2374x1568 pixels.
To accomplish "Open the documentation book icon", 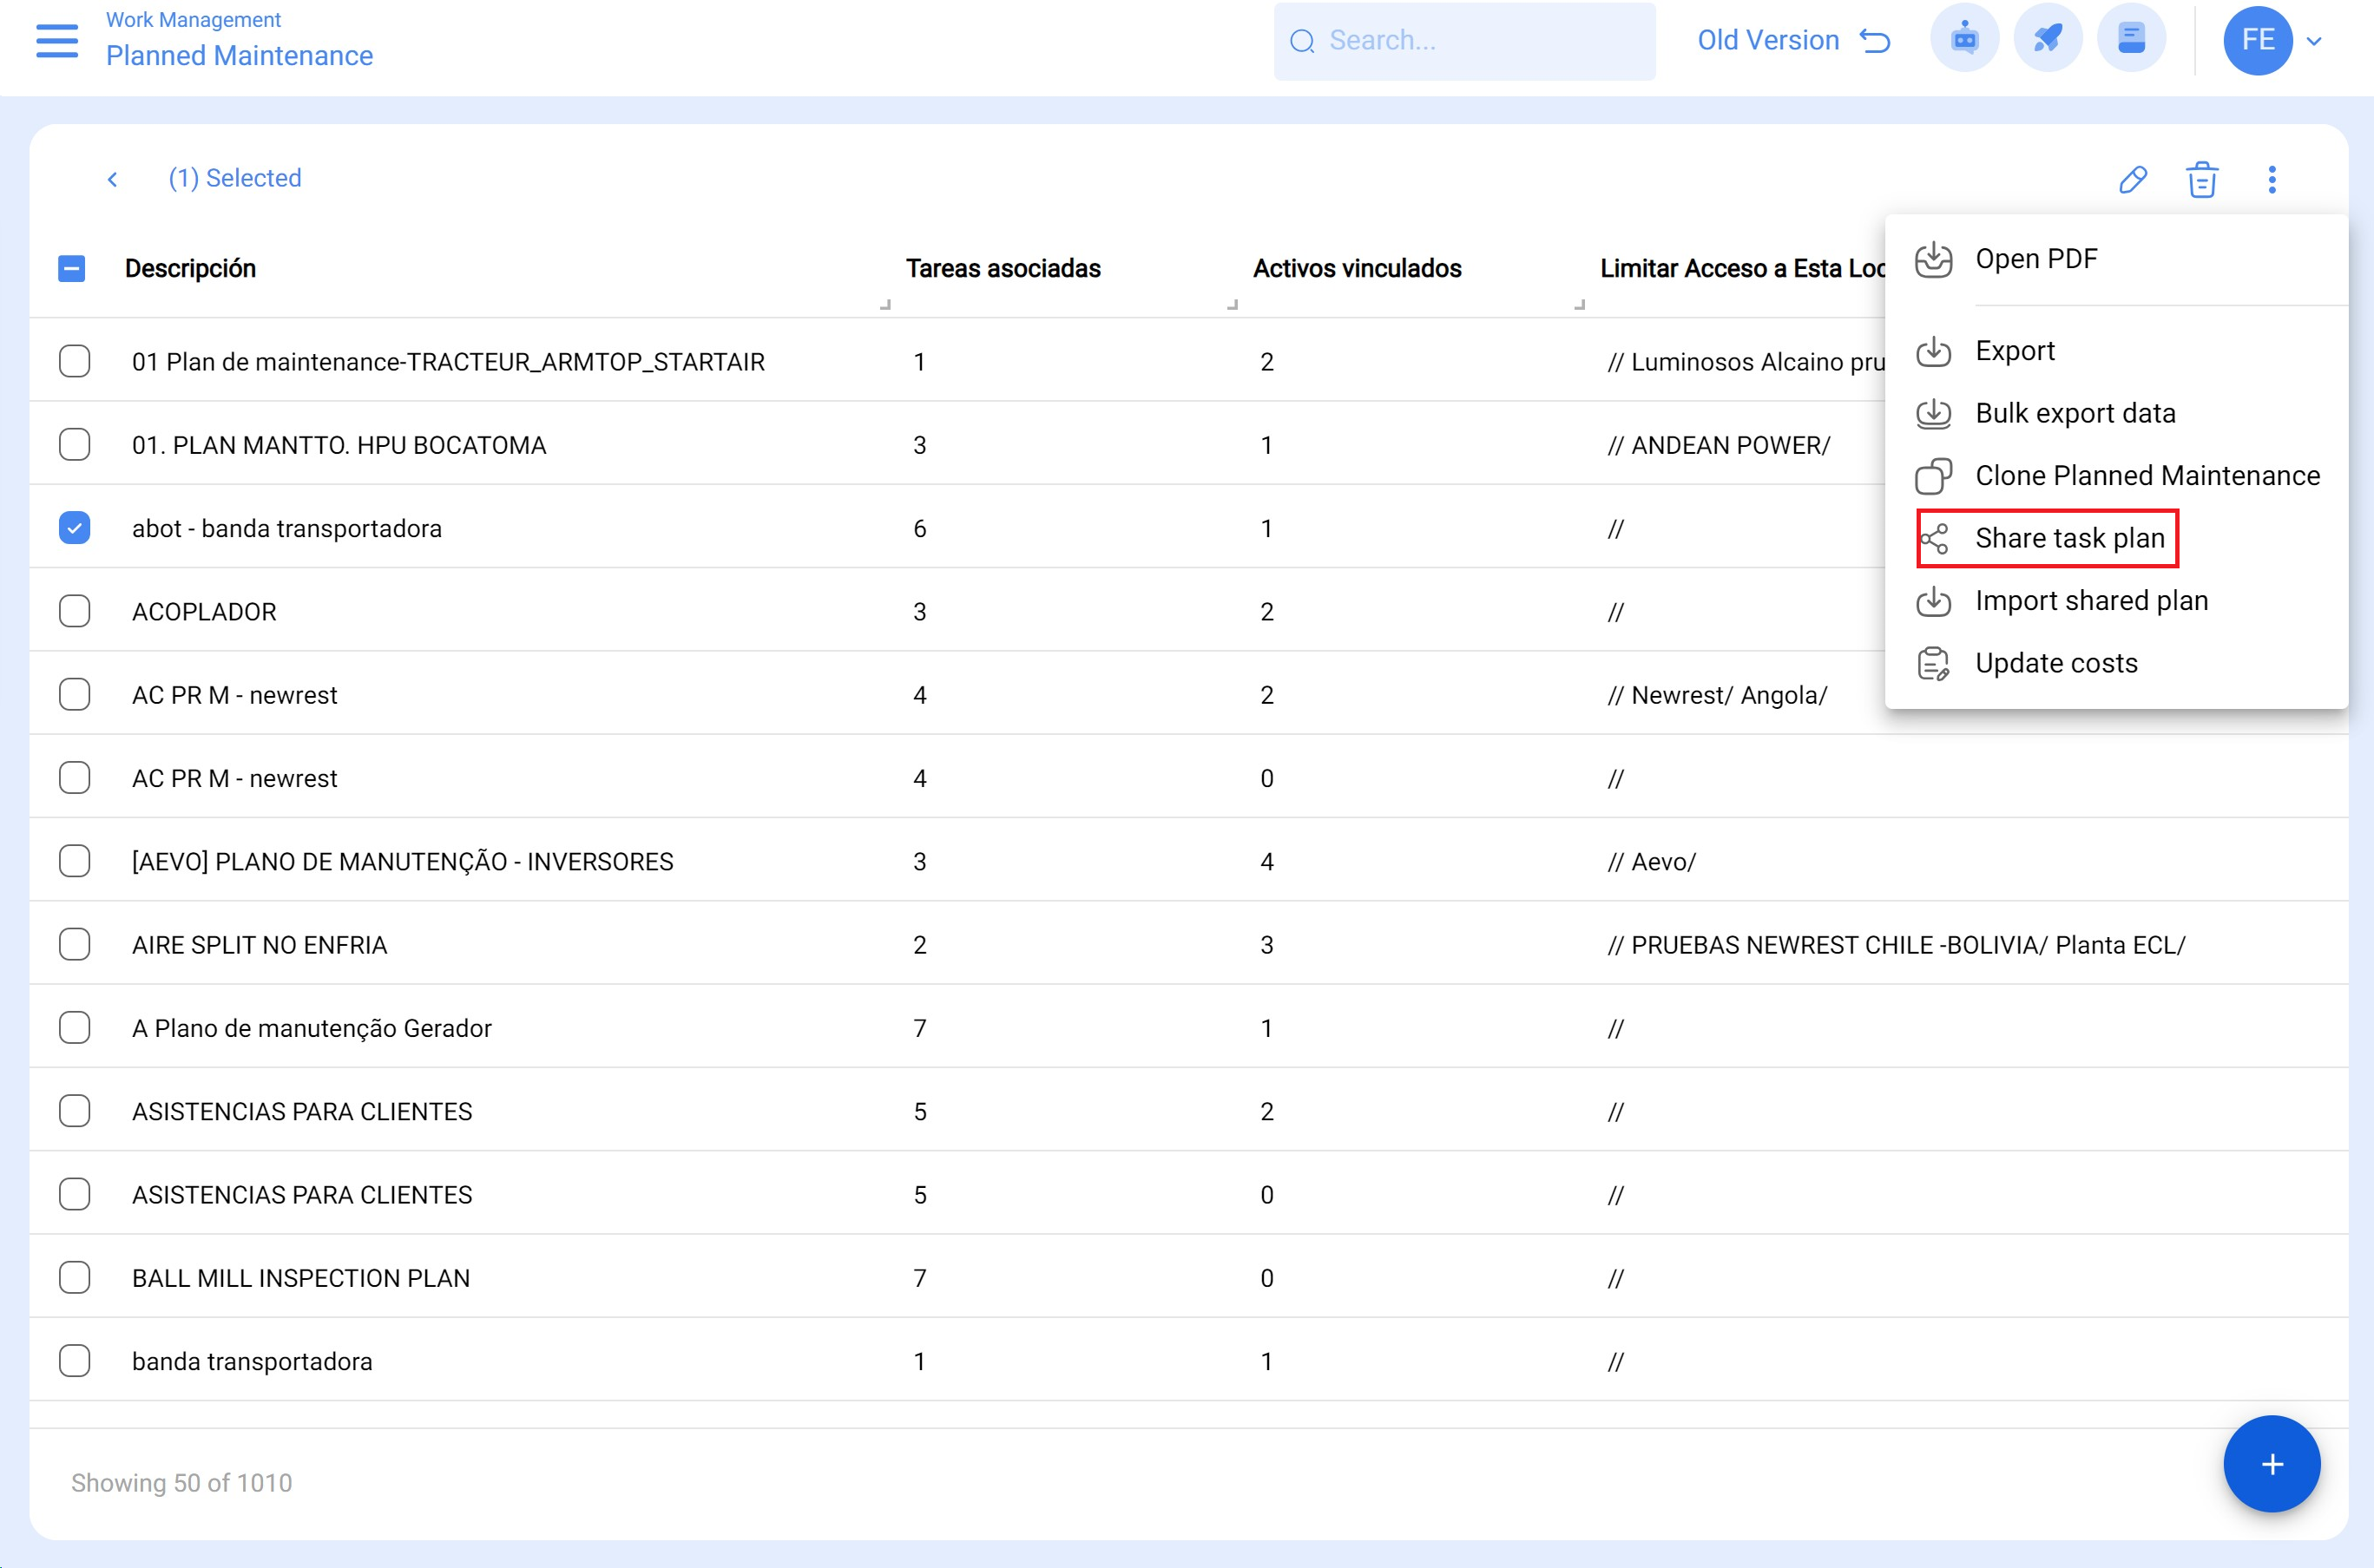I will coord(2132,39).
